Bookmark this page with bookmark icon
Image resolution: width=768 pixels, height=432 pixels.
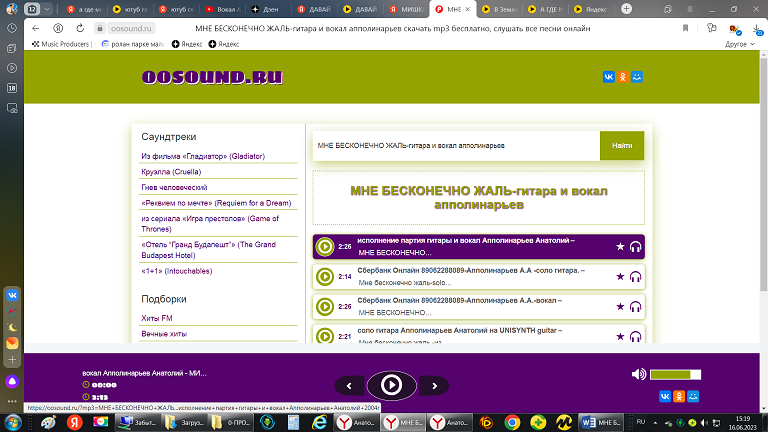tap(685, 28)
